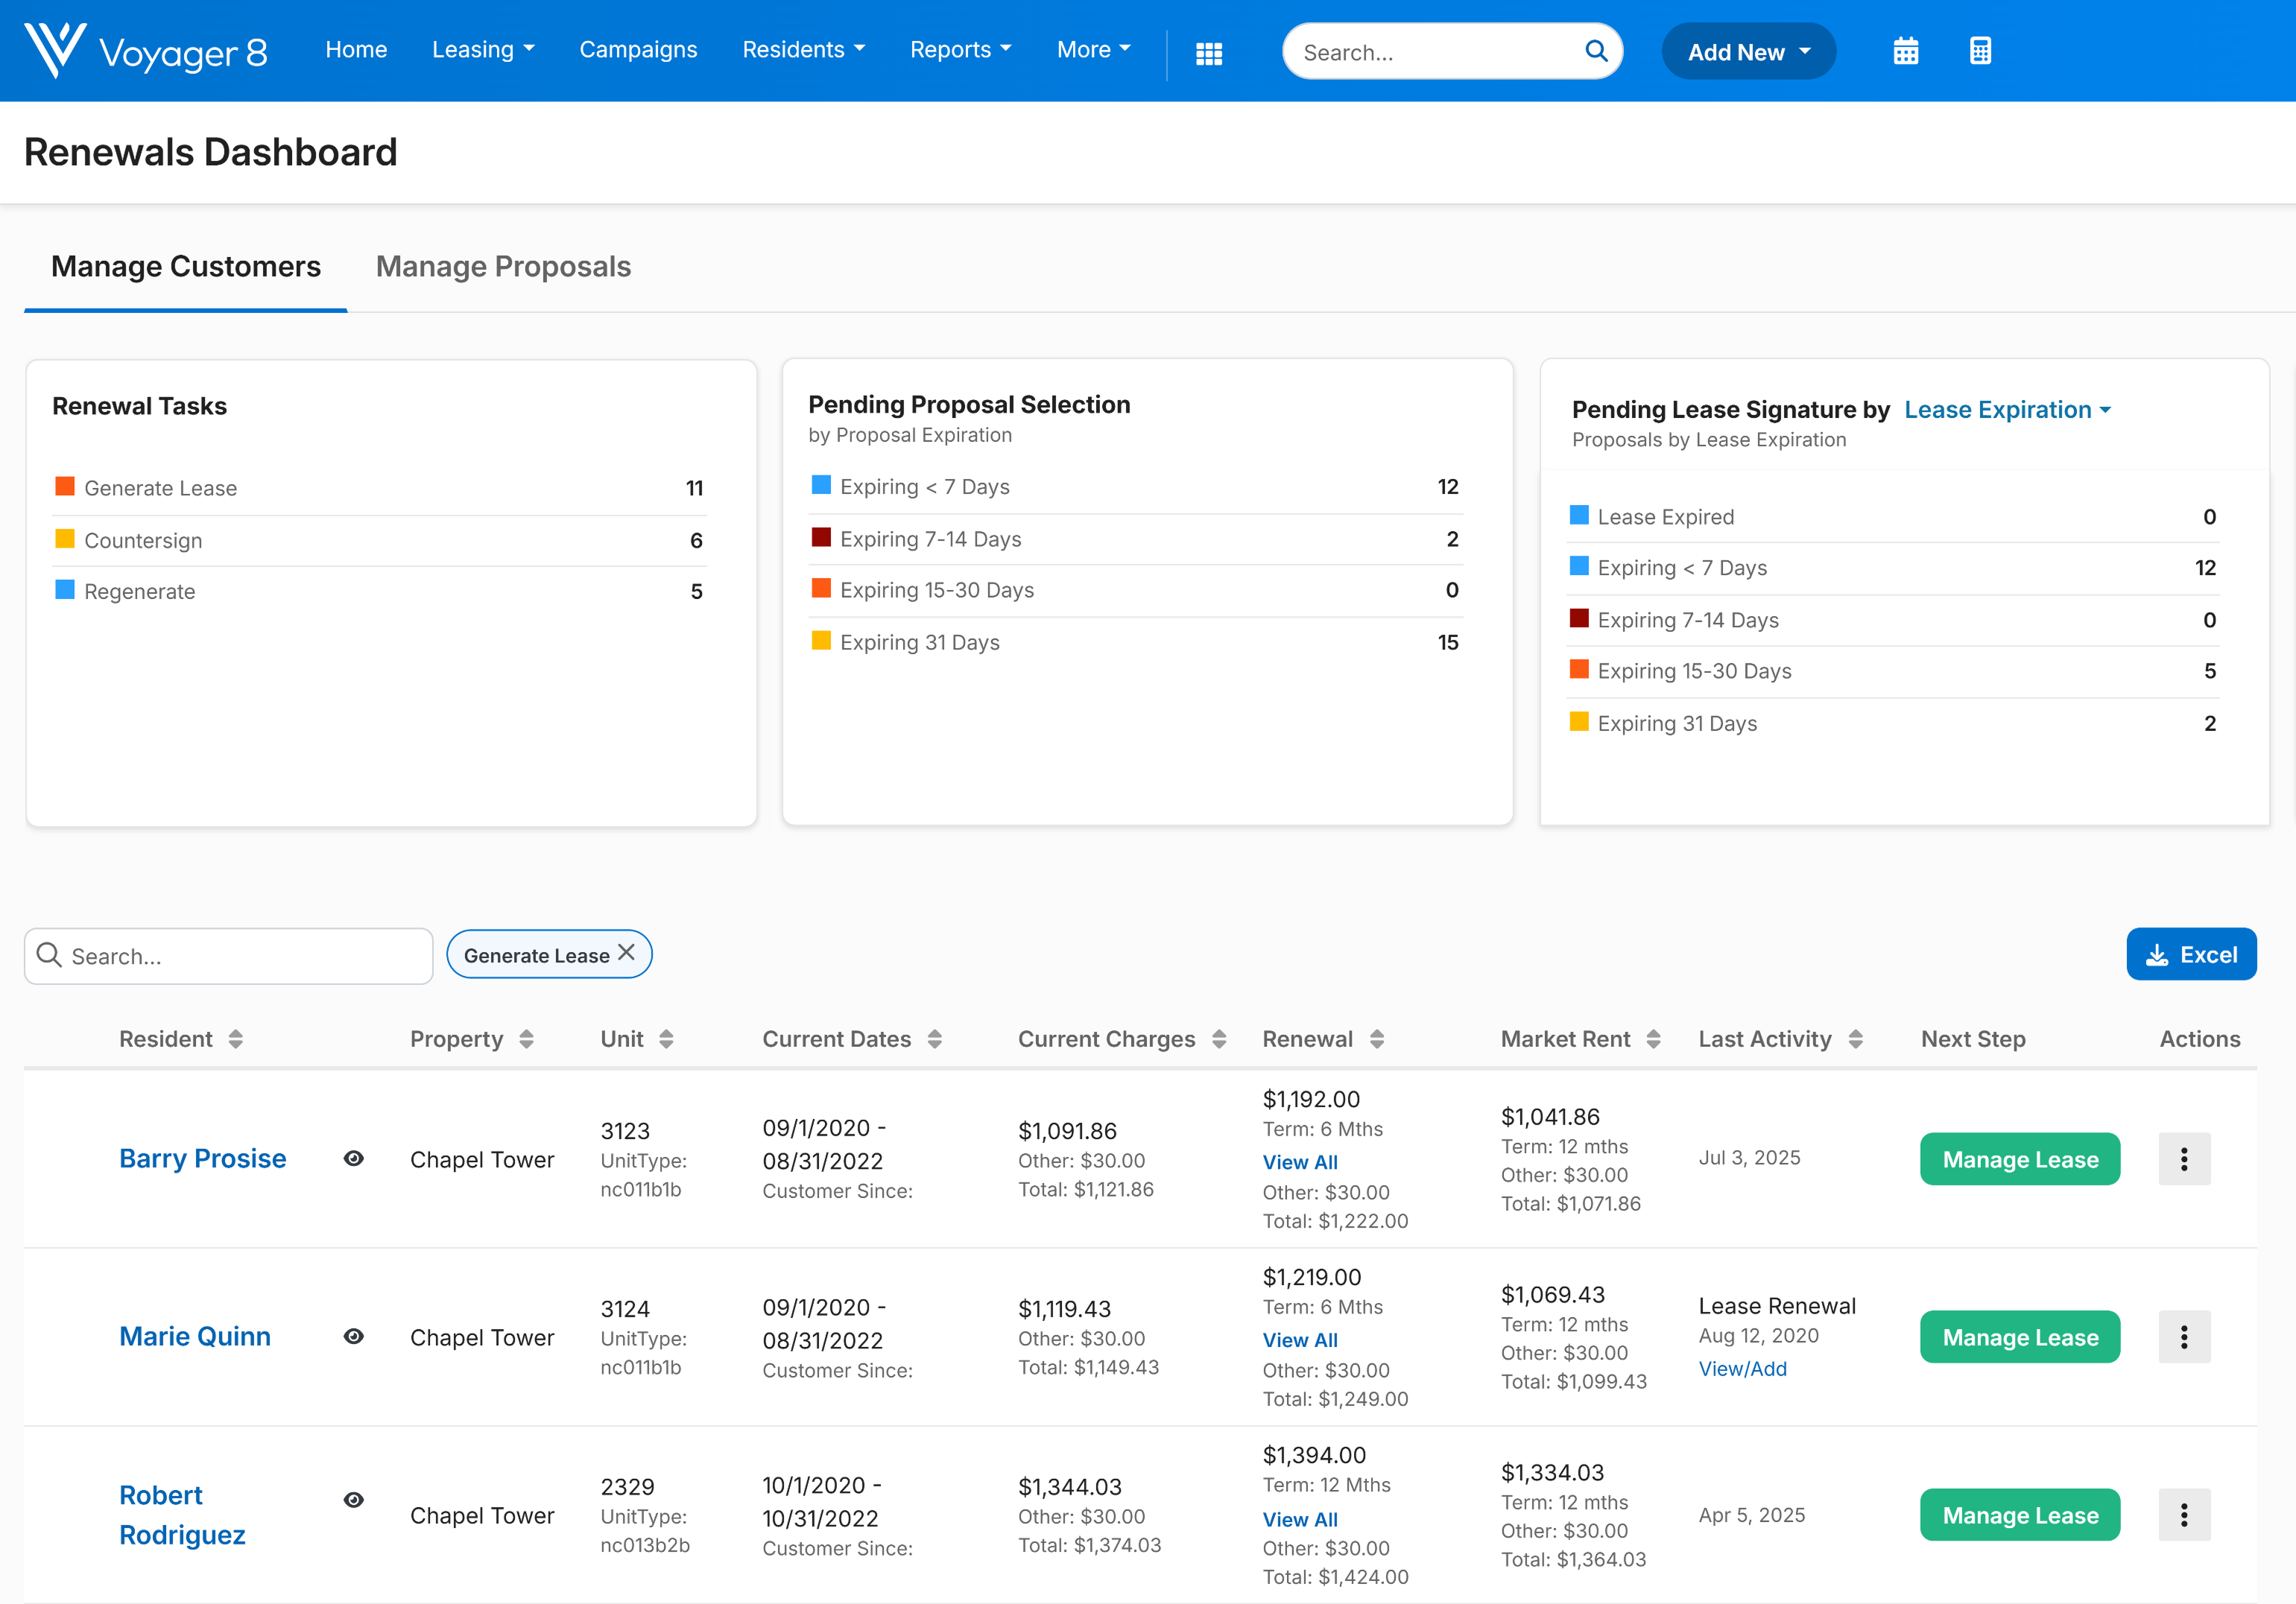Click the Jul 3, 2025 last activity
Image resolution: width=2296 pixels, height=1604 pixels.
1749,1157
